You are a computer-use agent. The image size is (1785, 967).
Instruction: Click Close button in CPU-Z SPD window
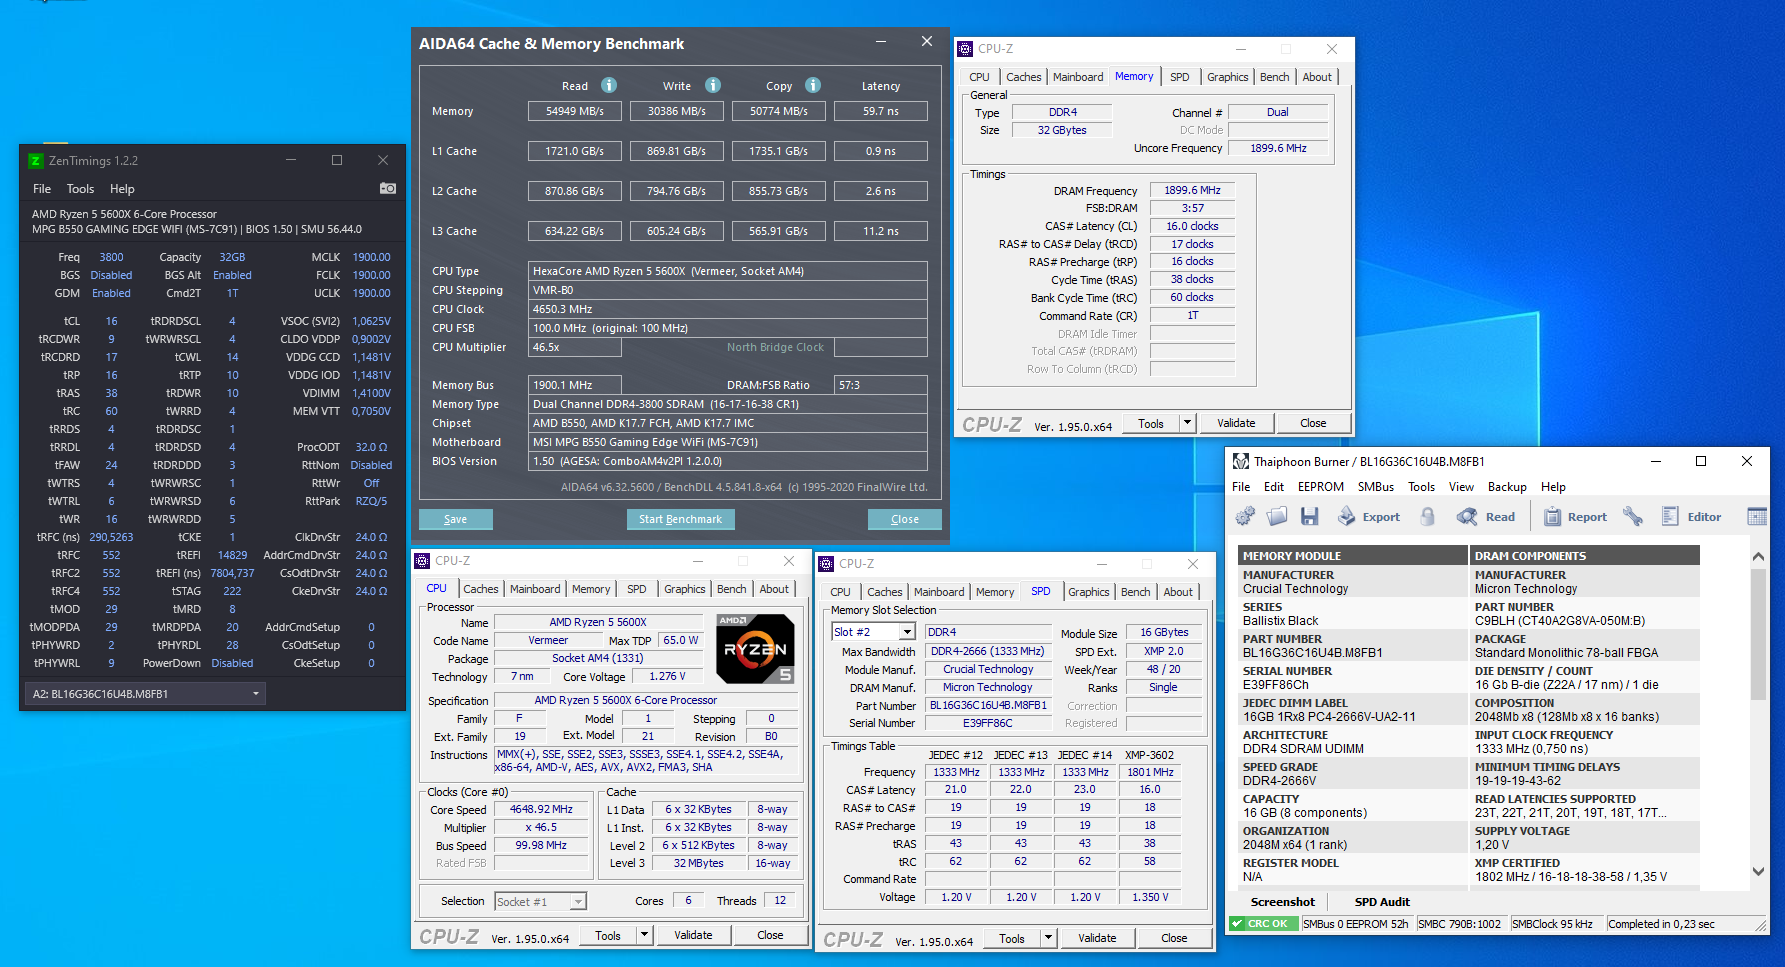1174,938
